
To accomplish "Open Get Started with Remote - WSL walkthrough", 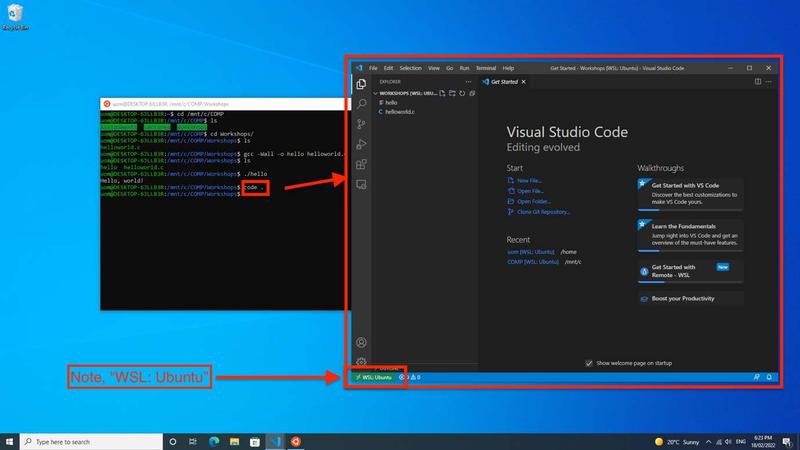I will click(x=690, y=271).
